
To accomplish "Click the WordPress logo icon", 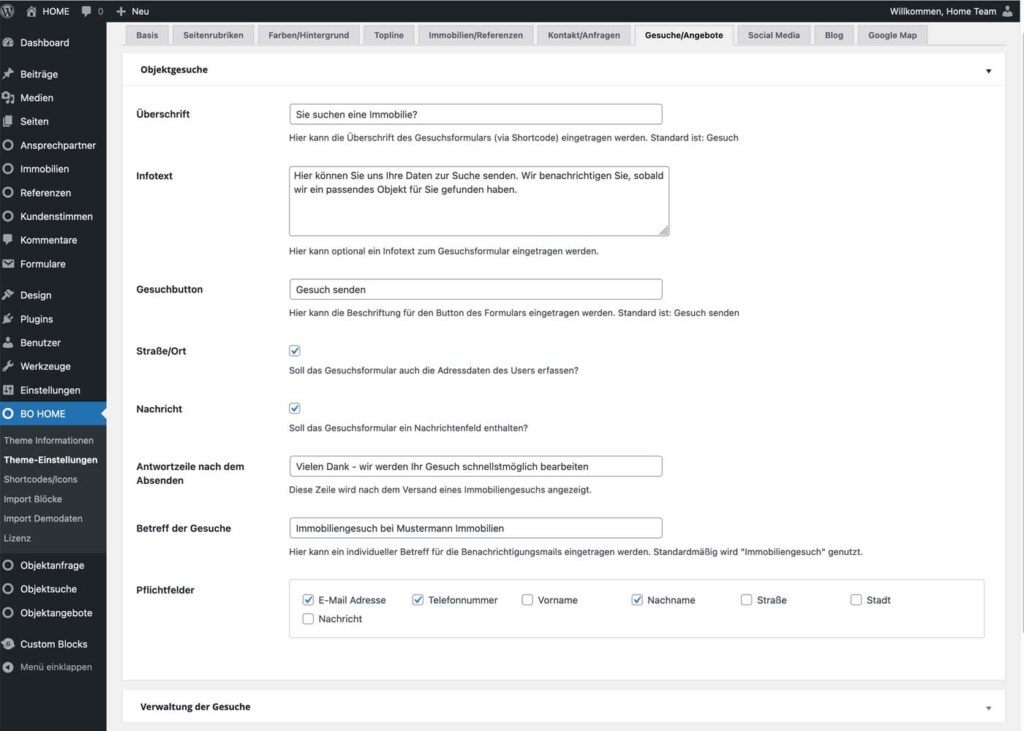I will pyautogui.click(x=9, y=11).
